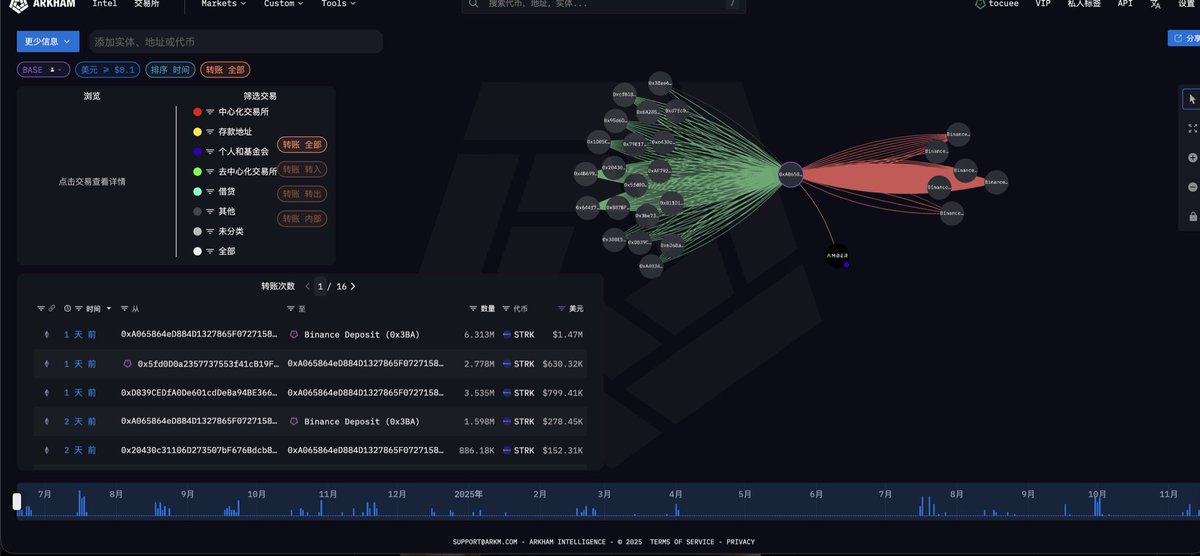Toggle 个人和基金会 filter
The image size is (1200, 556).
(232, 152)
